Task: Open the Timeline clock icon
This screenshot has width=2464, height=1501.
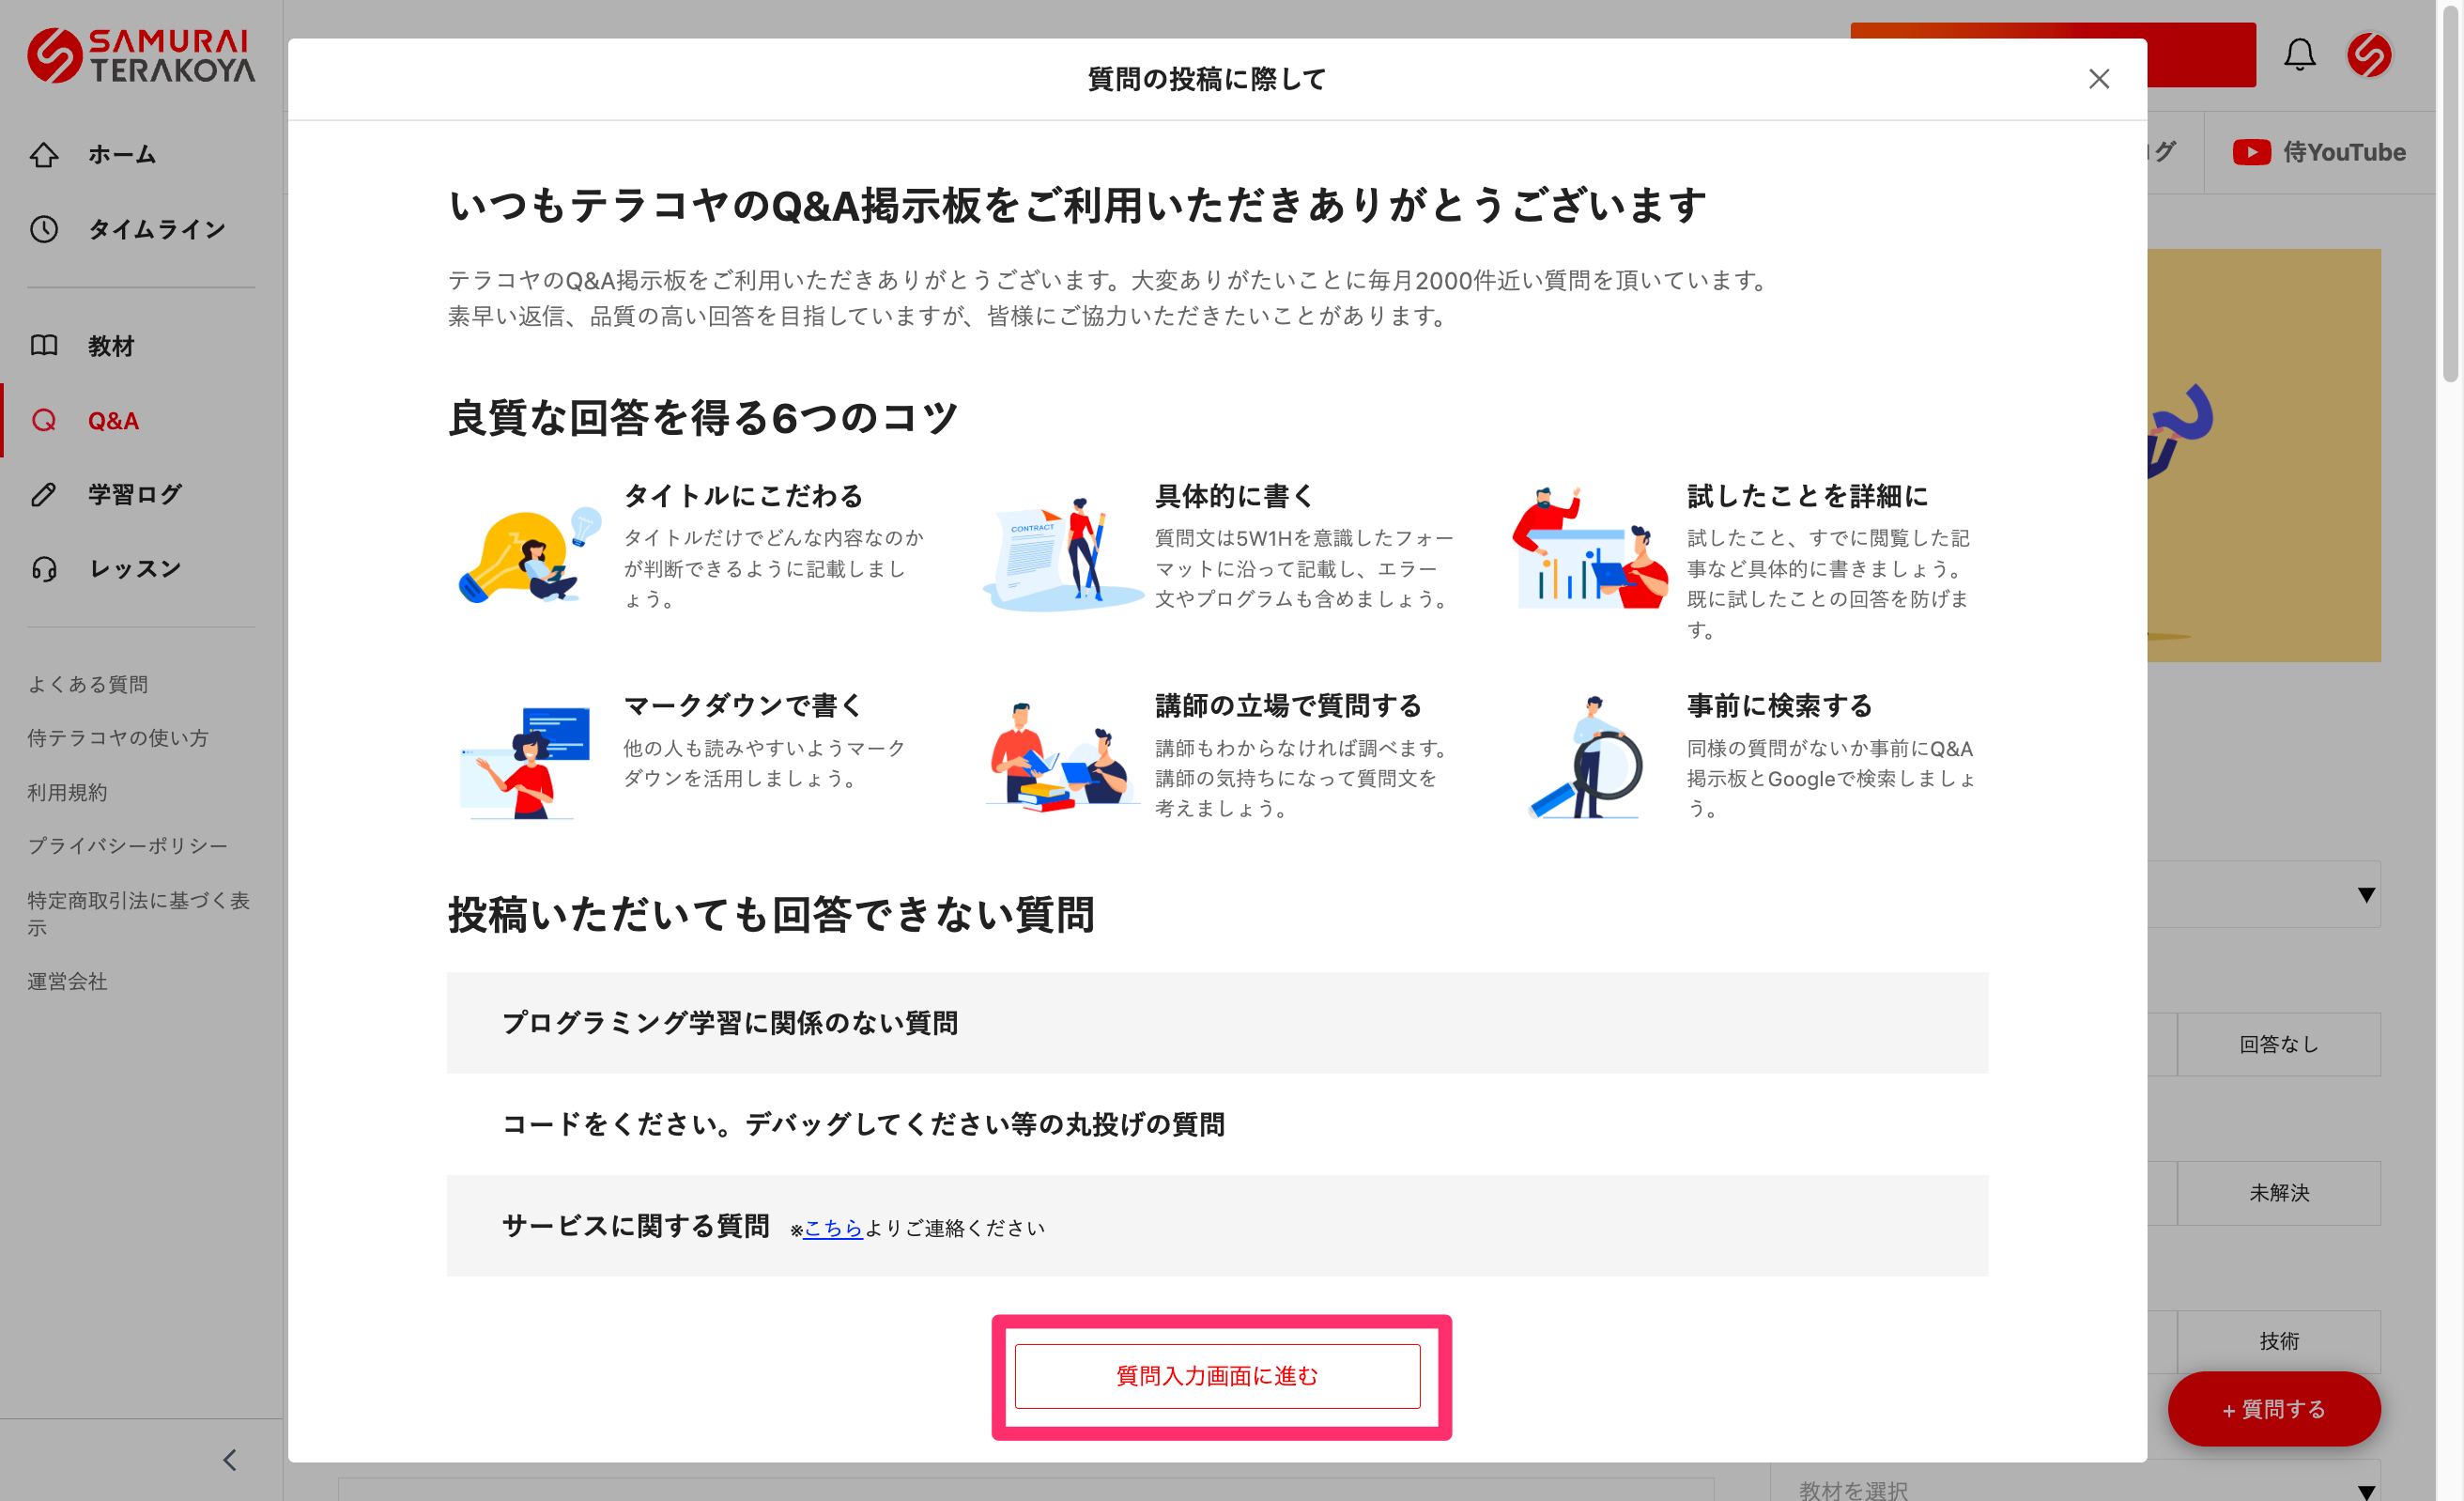Action: point(44,229)
